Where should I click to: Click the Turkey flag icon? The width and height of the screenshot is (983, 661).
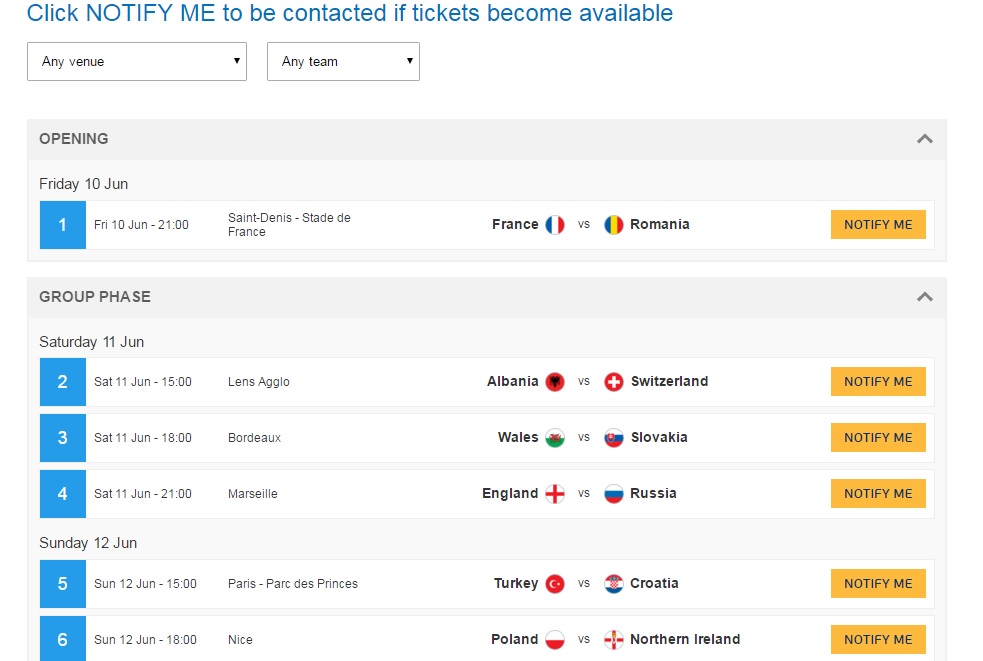pyautogui.click(x=555, y=584)
